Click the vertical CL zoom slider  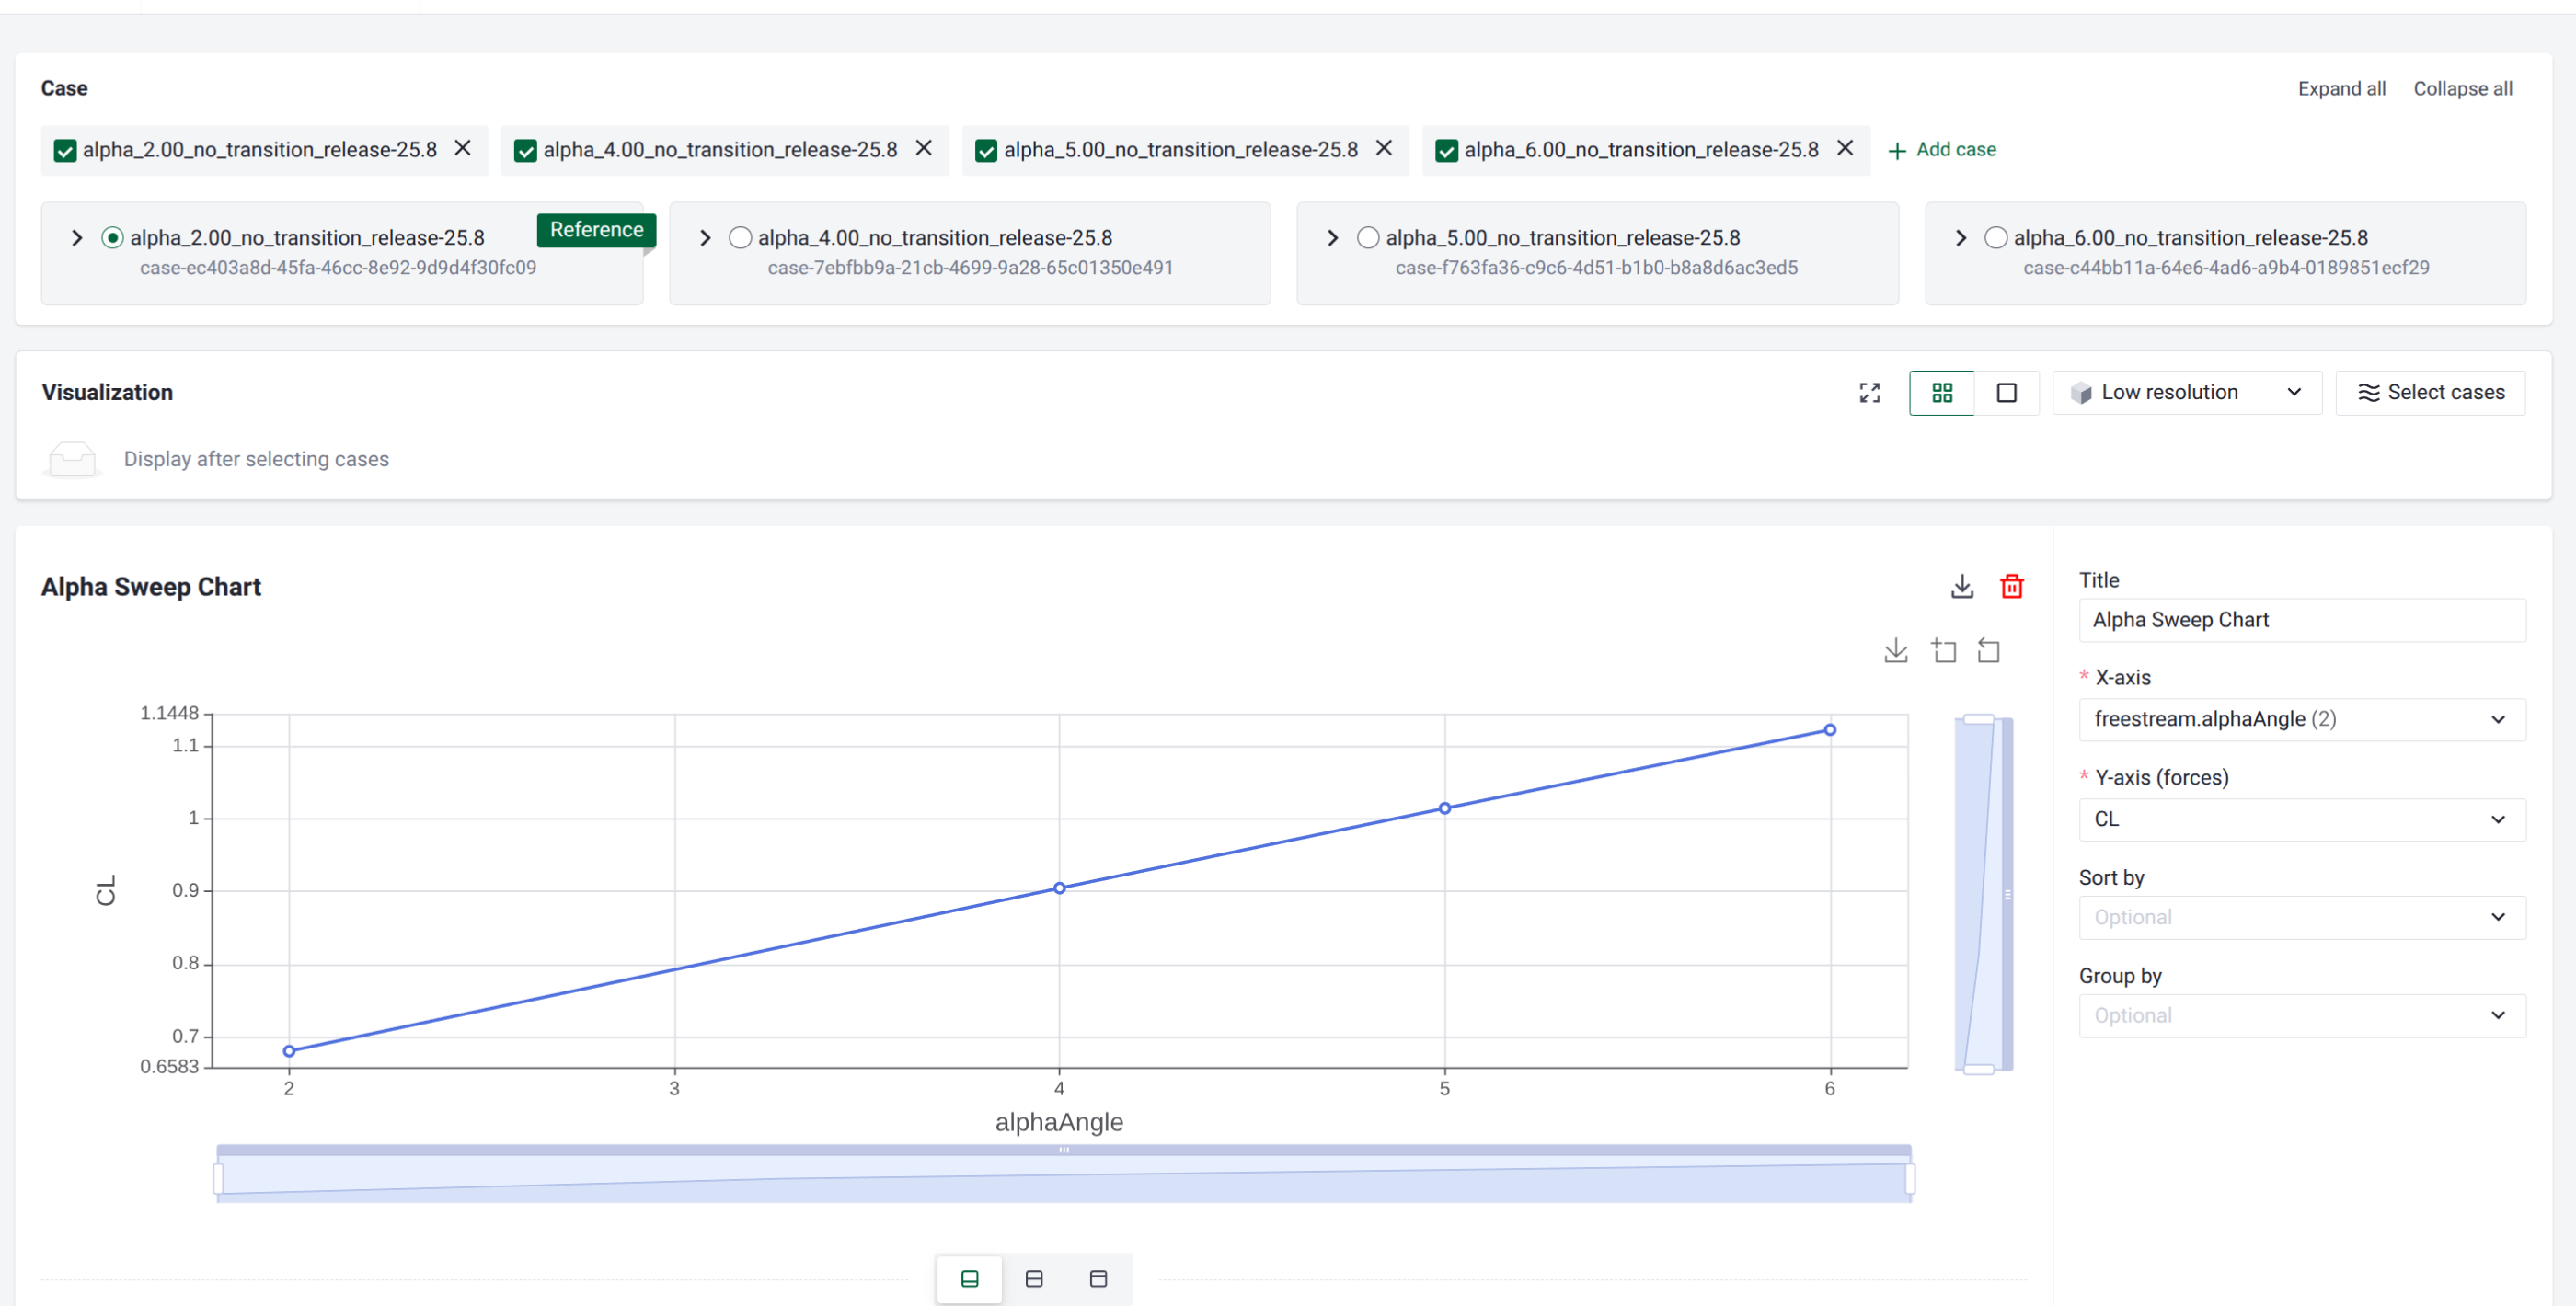(1984, 894)
